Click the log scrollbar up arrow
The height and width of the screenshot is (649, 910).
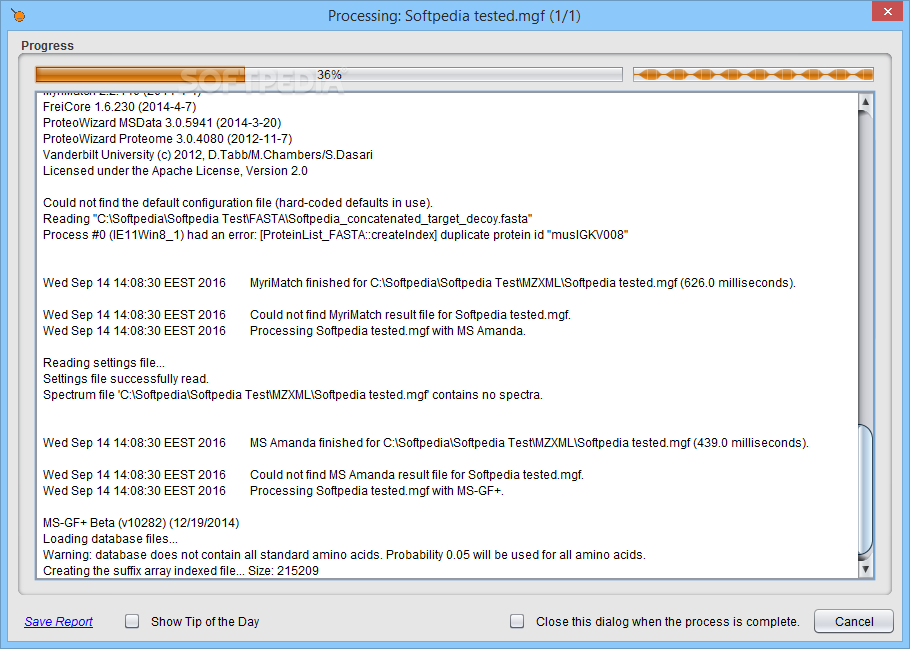click(x=865, y=102)
